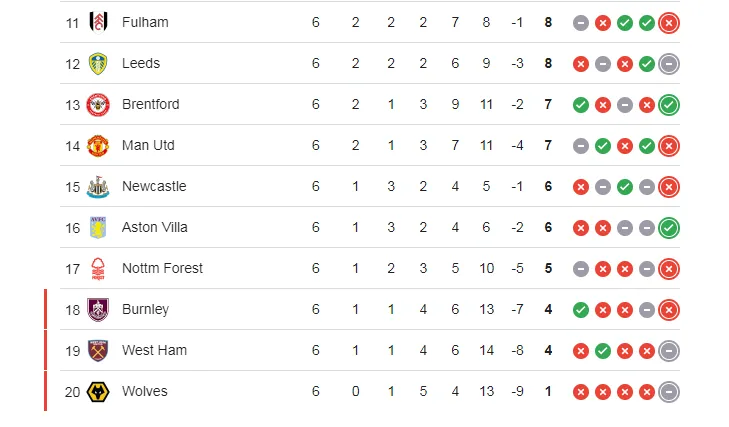
Task: Select the Wolves team name
Action: pyautogui.click(x=145, y=391)
